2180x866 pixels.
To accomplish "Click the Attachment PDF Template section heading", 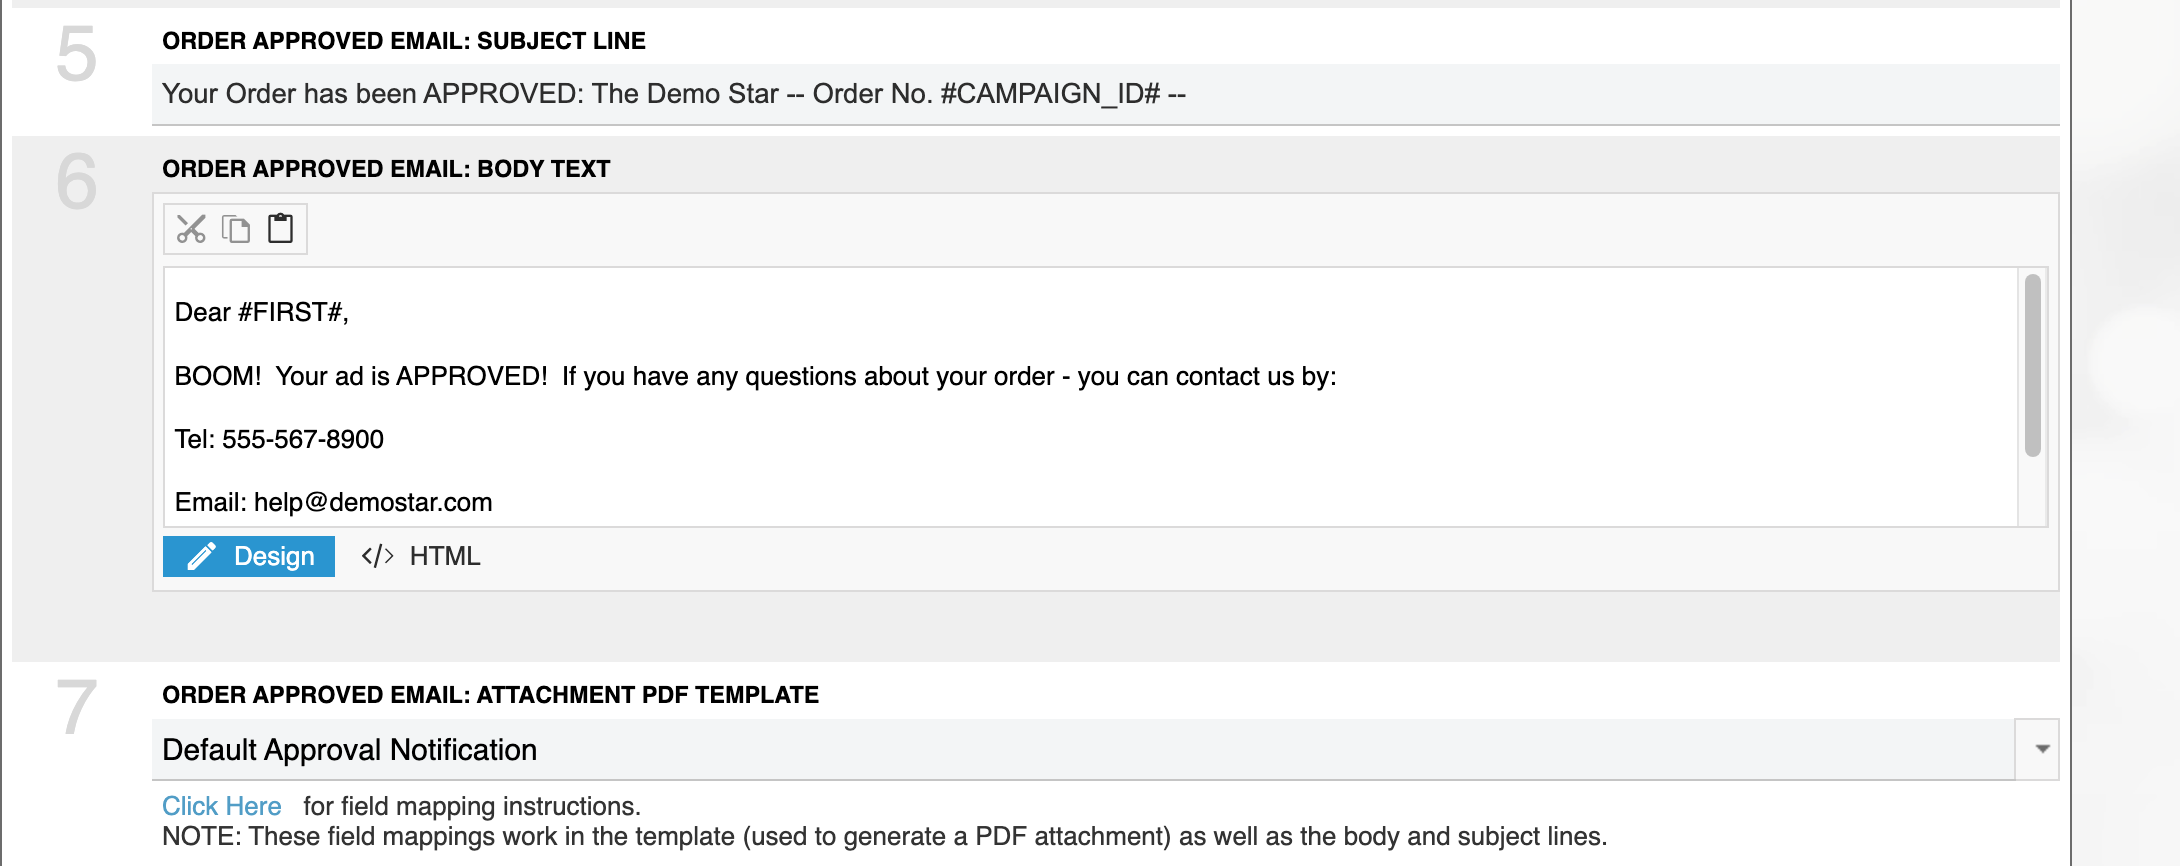I will pos(490,695).
